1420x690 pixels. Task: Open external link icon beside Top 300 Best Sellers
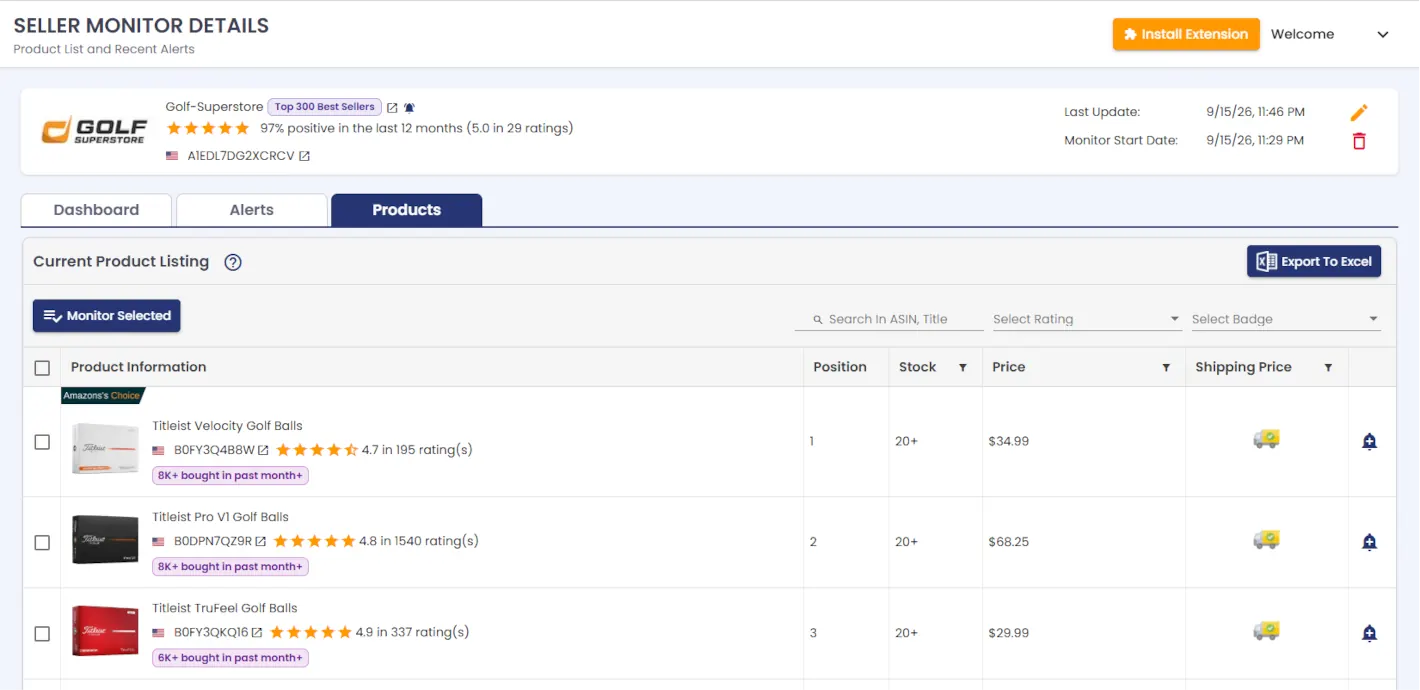click(x=392, y=107)
